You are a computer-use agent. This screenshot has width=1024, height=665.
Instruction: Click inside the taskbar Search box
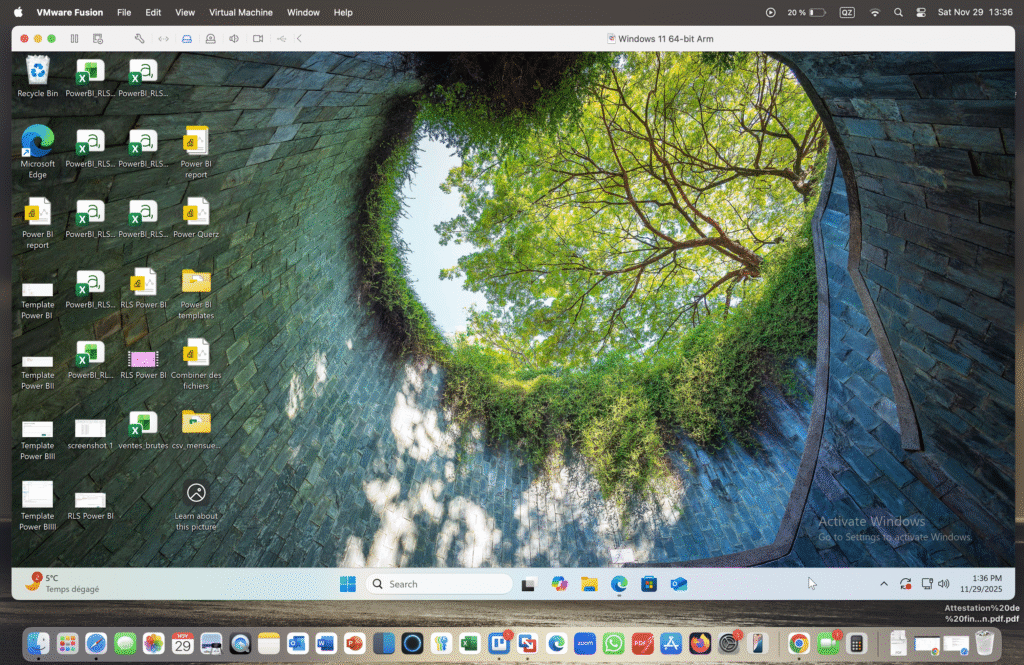click(440, 583)
